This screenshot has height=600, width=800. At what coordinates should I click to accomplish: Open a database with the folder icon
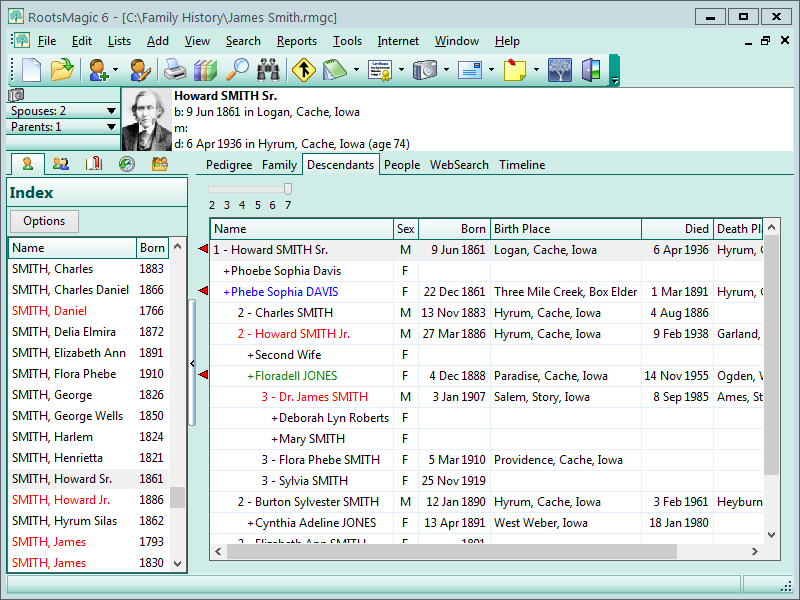(x=62, y=70)
